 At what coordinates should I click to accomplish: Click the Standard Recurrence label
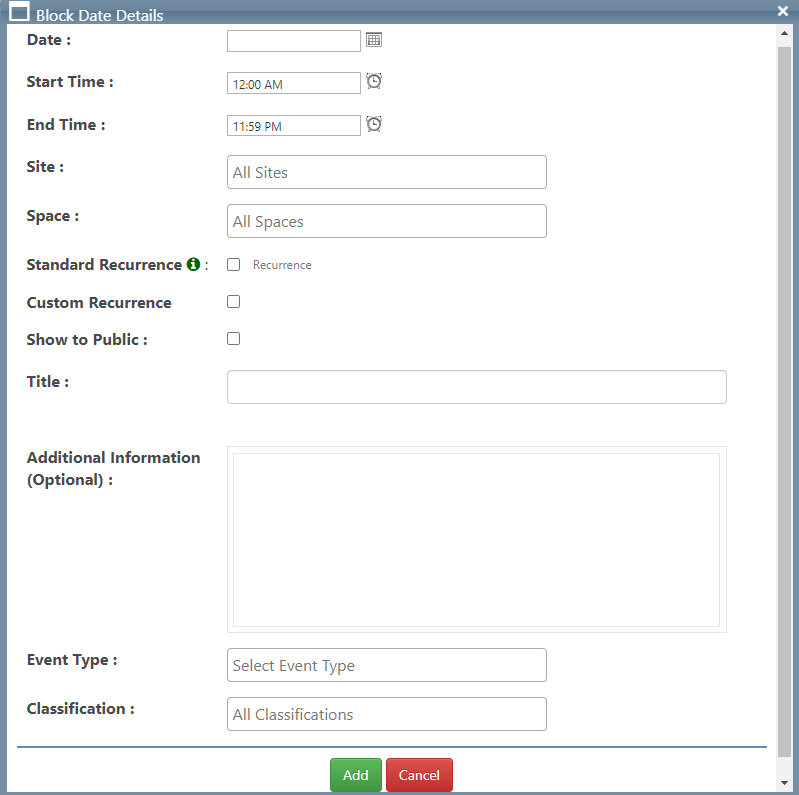[104, 264]
